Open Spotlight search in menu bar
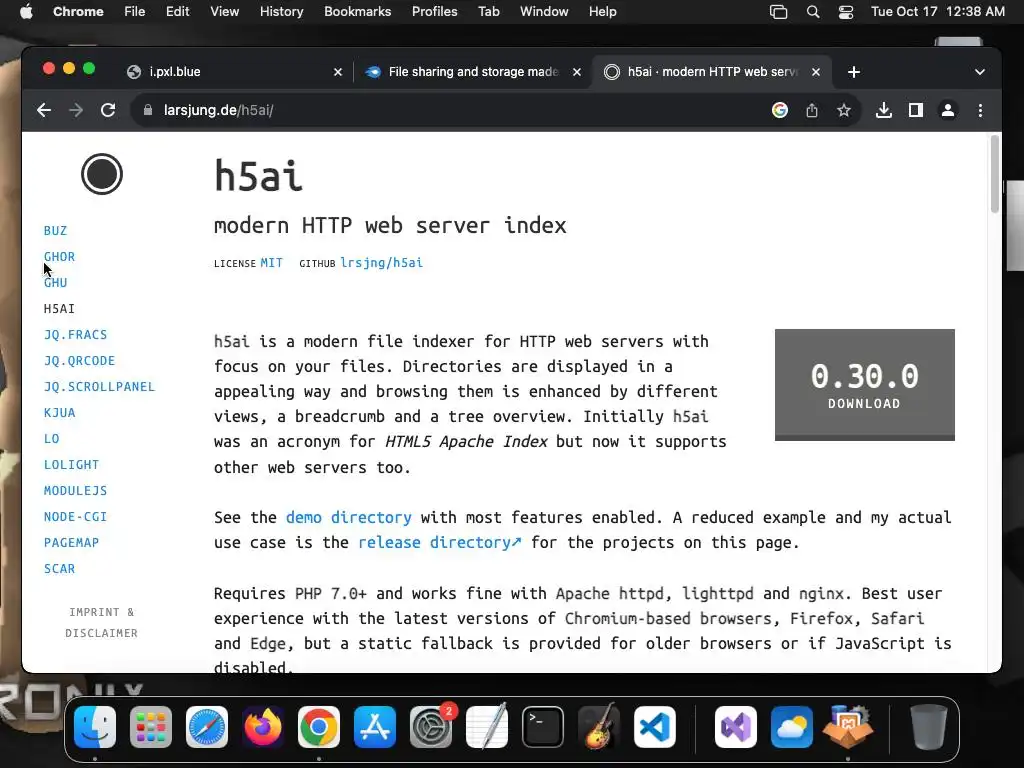Viewport: 1024px width, 768px height. point(812,12)
